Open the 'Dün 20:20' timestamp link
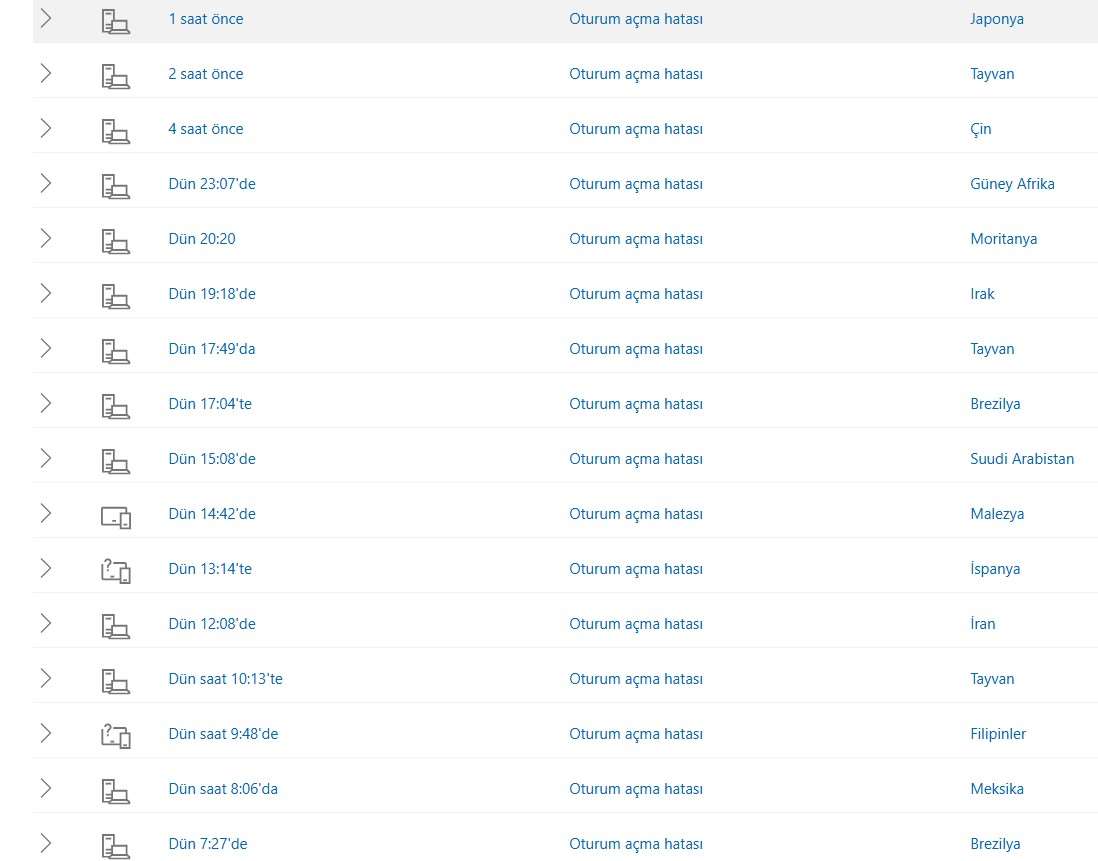 tap(202, 239)
